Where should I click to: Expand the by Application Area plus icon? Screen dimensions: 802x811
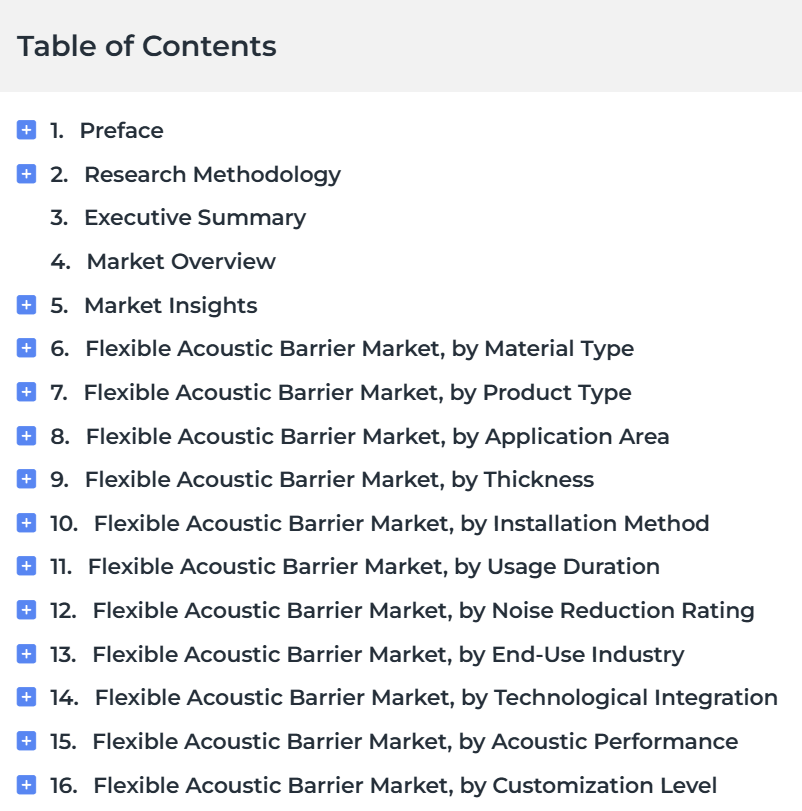point(26,436)
